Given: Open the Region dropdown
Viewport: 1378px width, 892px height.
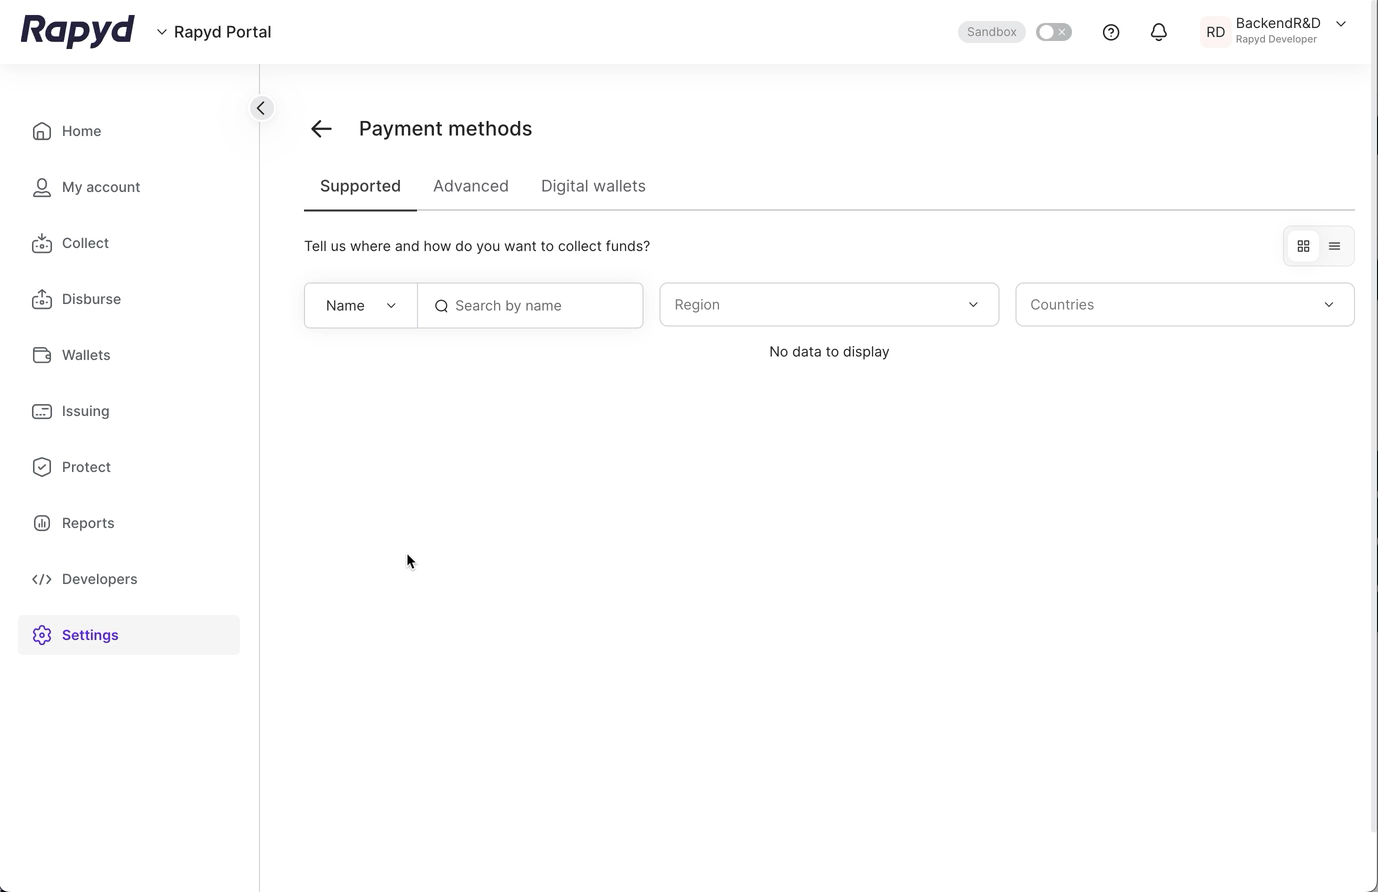Looking at the screenshot, I should [828, 304].
